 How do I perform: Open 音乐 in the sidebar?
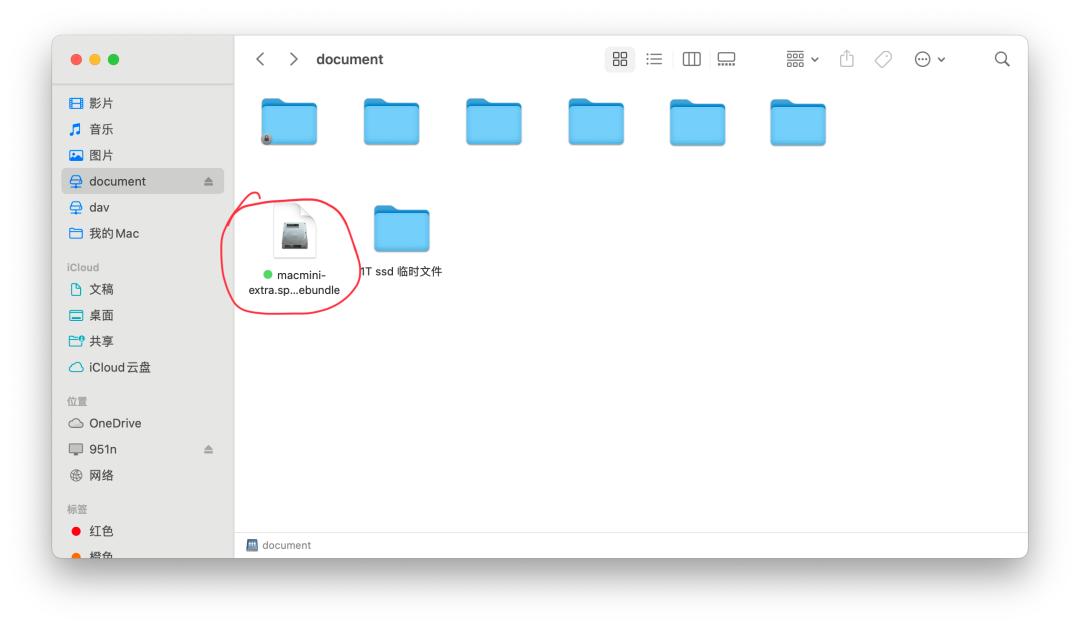(143, 129)
